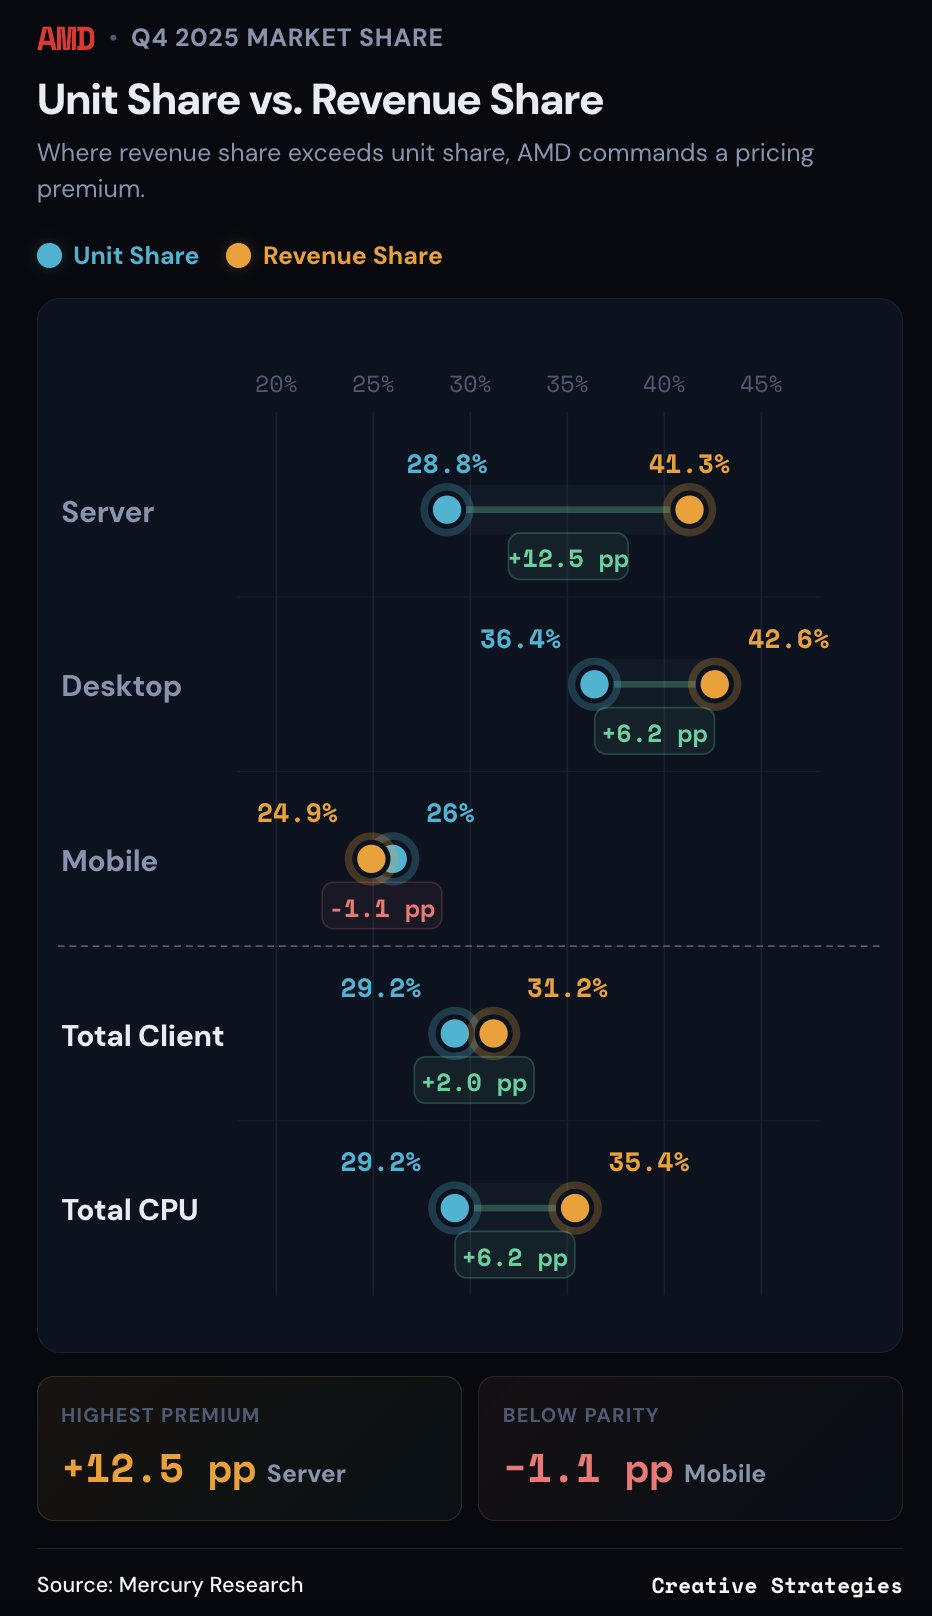
Task: Select the Desktop row label
Action: click(x=121, y=686)
